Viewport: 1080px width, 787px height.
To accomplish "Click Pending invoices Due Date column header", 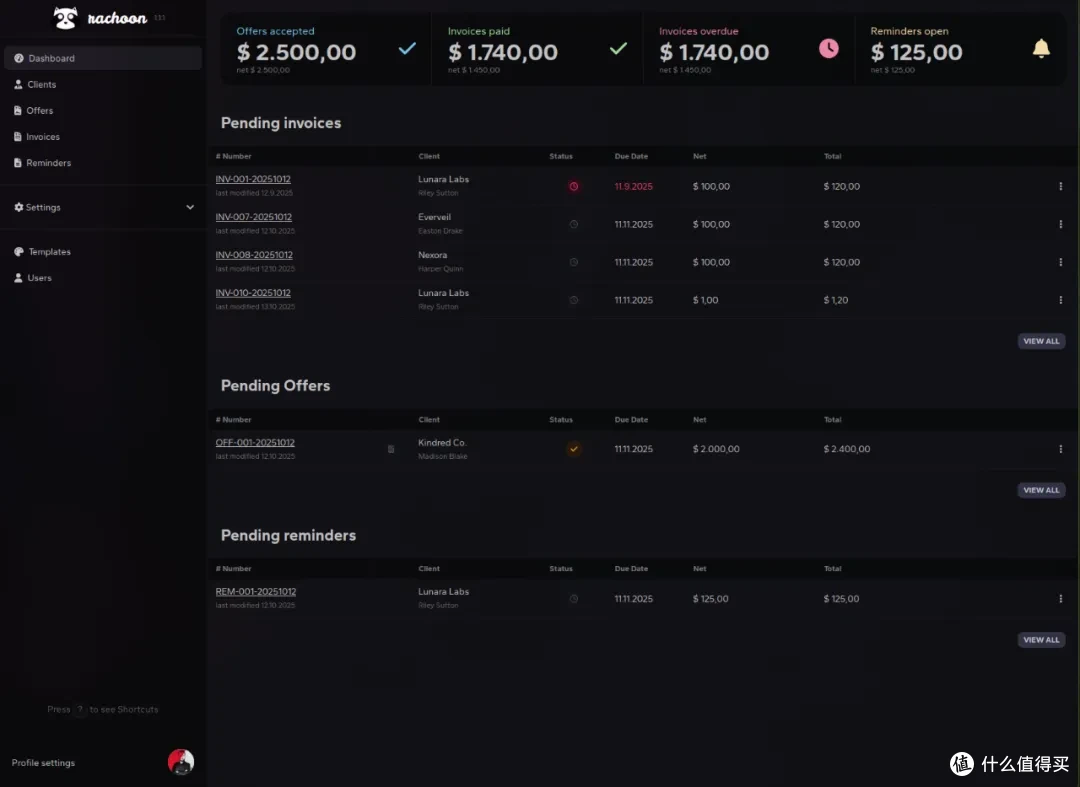I will pyautogui.click(x=631, y=156).
